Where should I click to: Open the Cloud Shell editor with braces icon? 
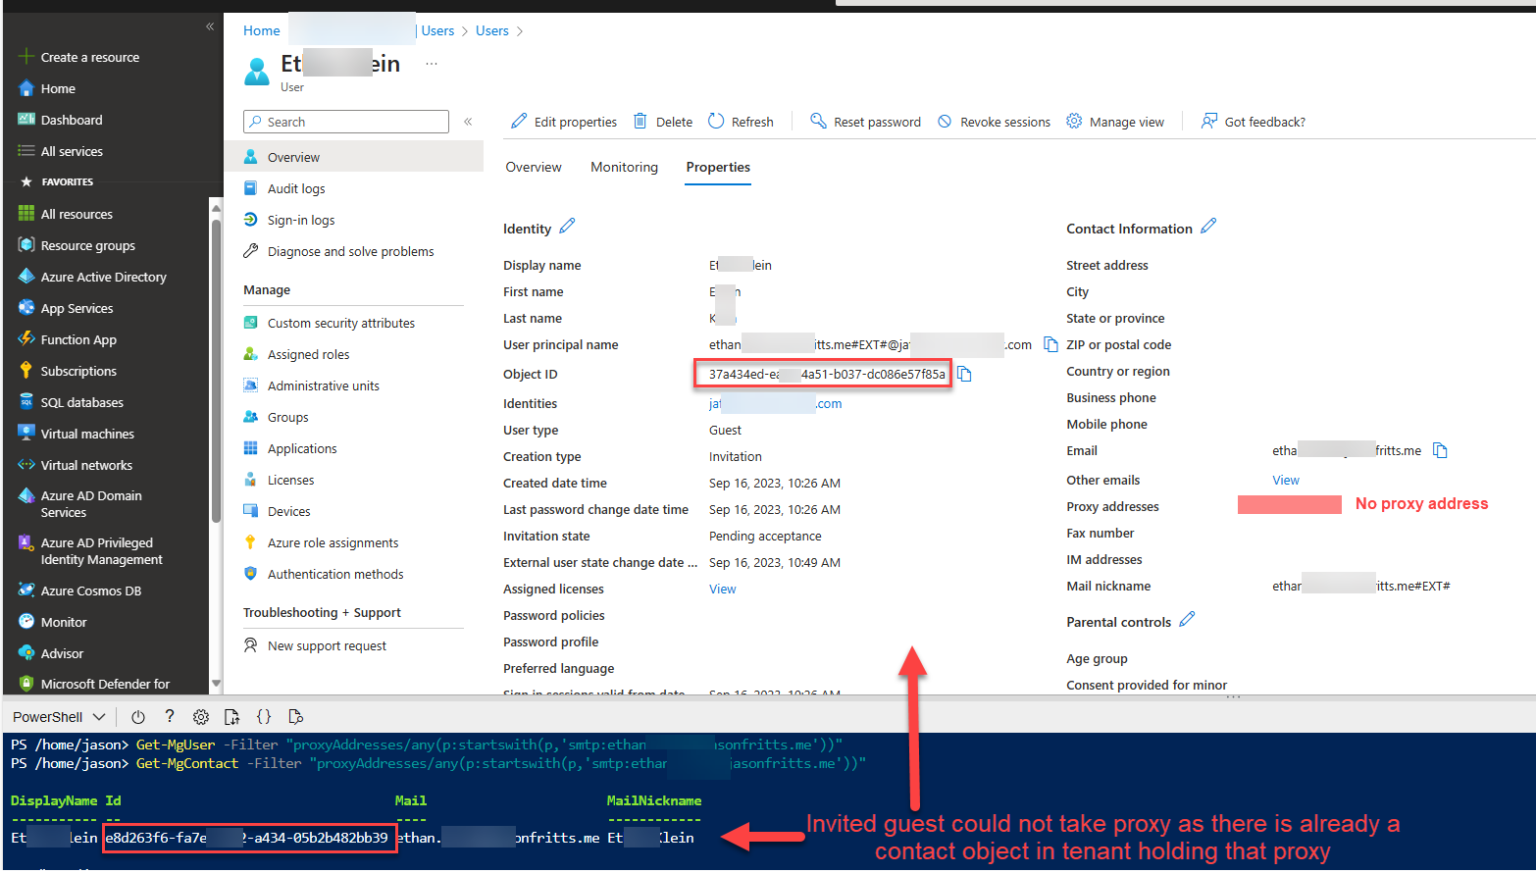[x=263, y=716]
